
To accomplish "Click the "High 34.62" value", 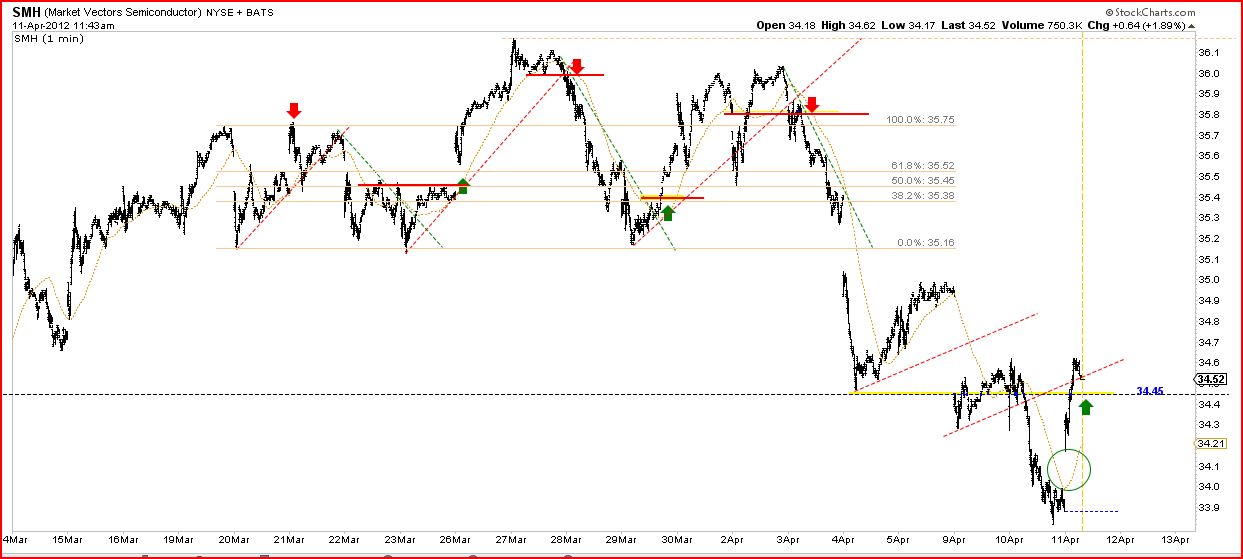I will (849, 25).
